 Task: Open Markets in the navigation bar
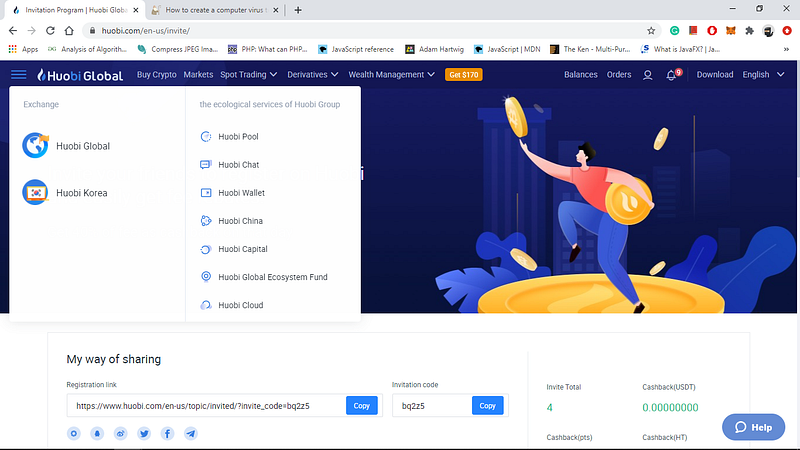pos(198,74)
